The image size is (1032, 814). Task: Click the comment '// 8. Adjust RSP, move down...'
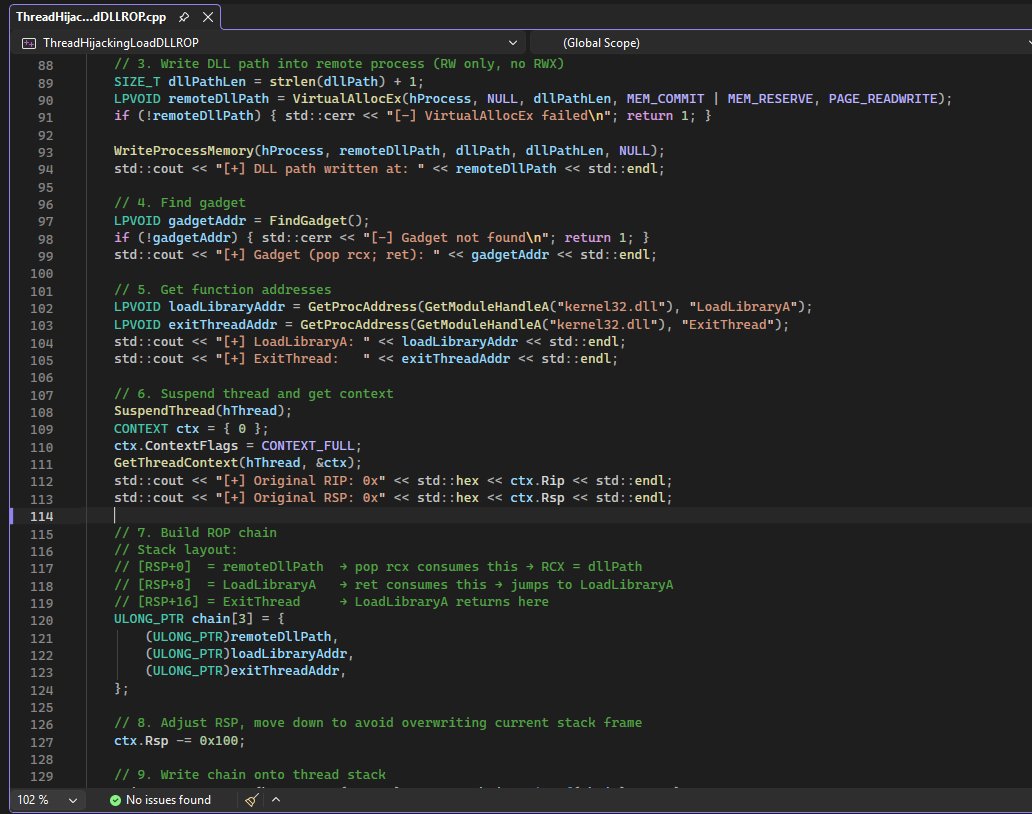pyautogui.click(x=378, y=723)
